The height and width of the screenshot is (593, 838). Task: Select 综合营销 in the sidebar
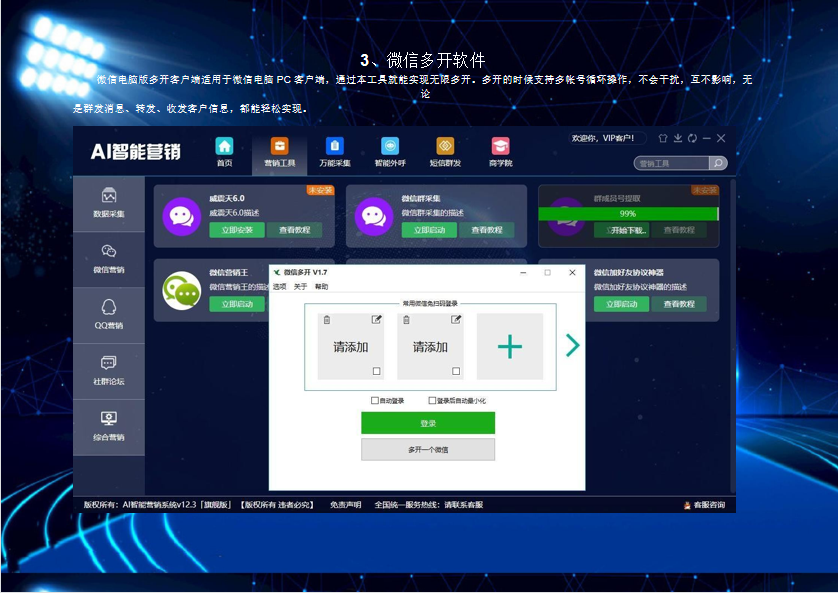[109, 427]
